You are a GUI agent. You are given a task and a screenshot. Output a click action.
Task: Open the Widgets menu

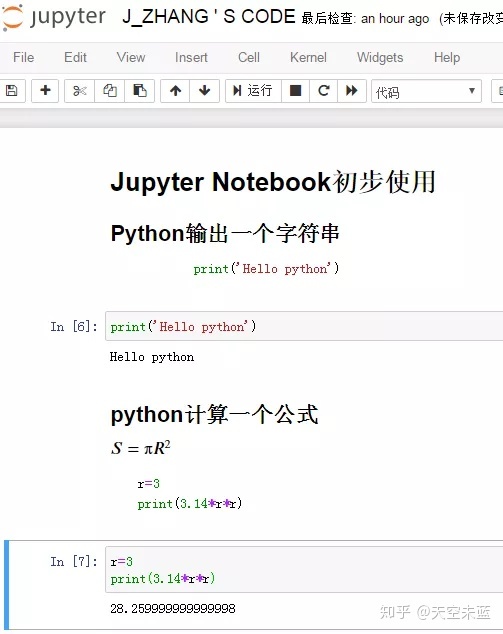click(x=380, y=57)
